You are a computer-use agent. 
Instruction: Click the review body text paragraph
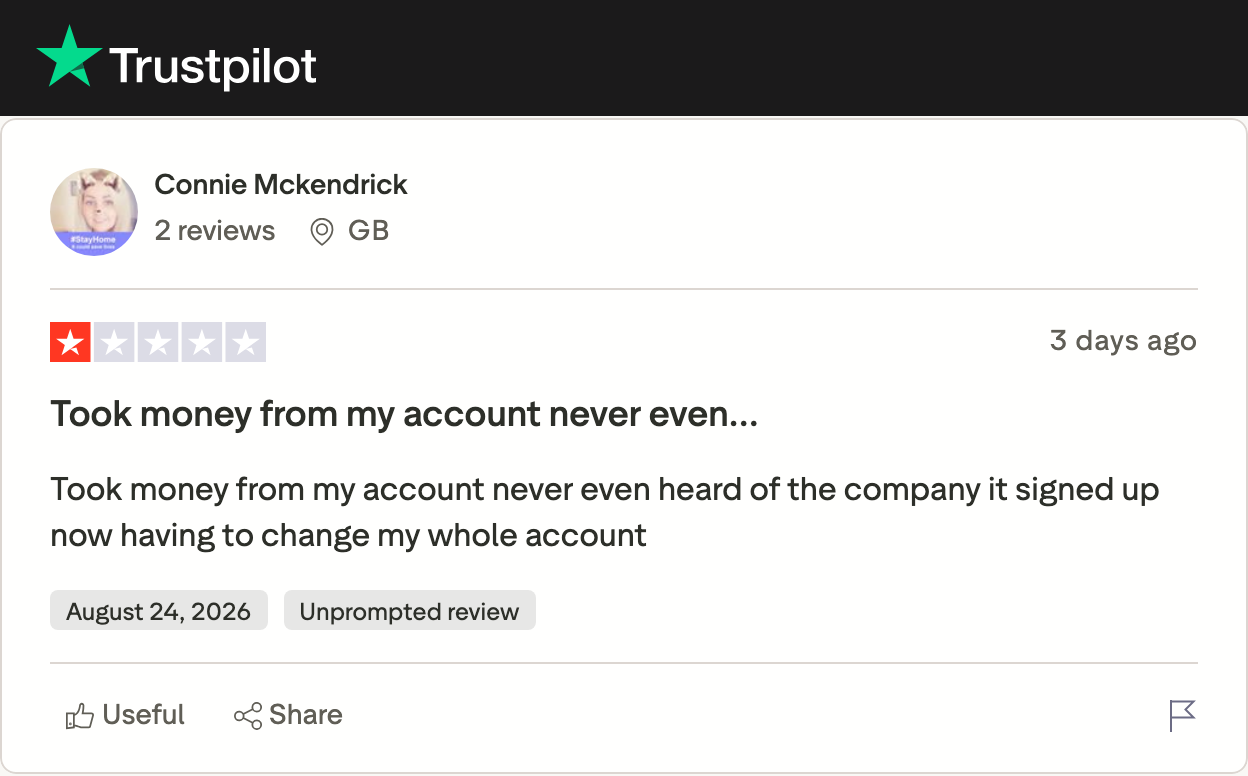point(605,512)
